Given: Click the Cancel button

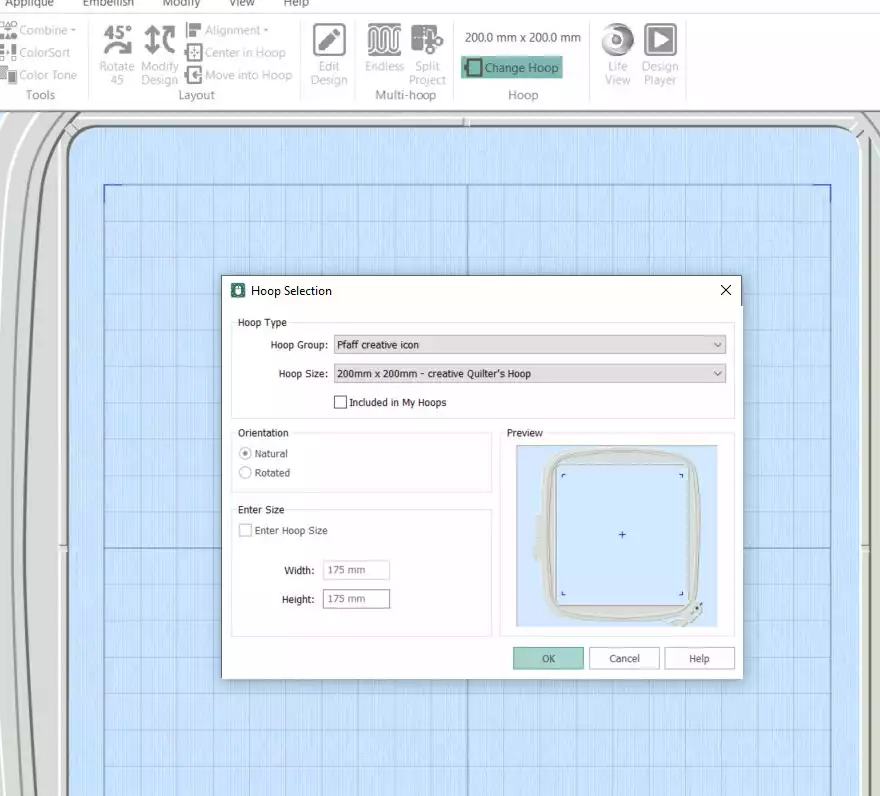Looking at the screenshot, I should [x=624, y=658].
